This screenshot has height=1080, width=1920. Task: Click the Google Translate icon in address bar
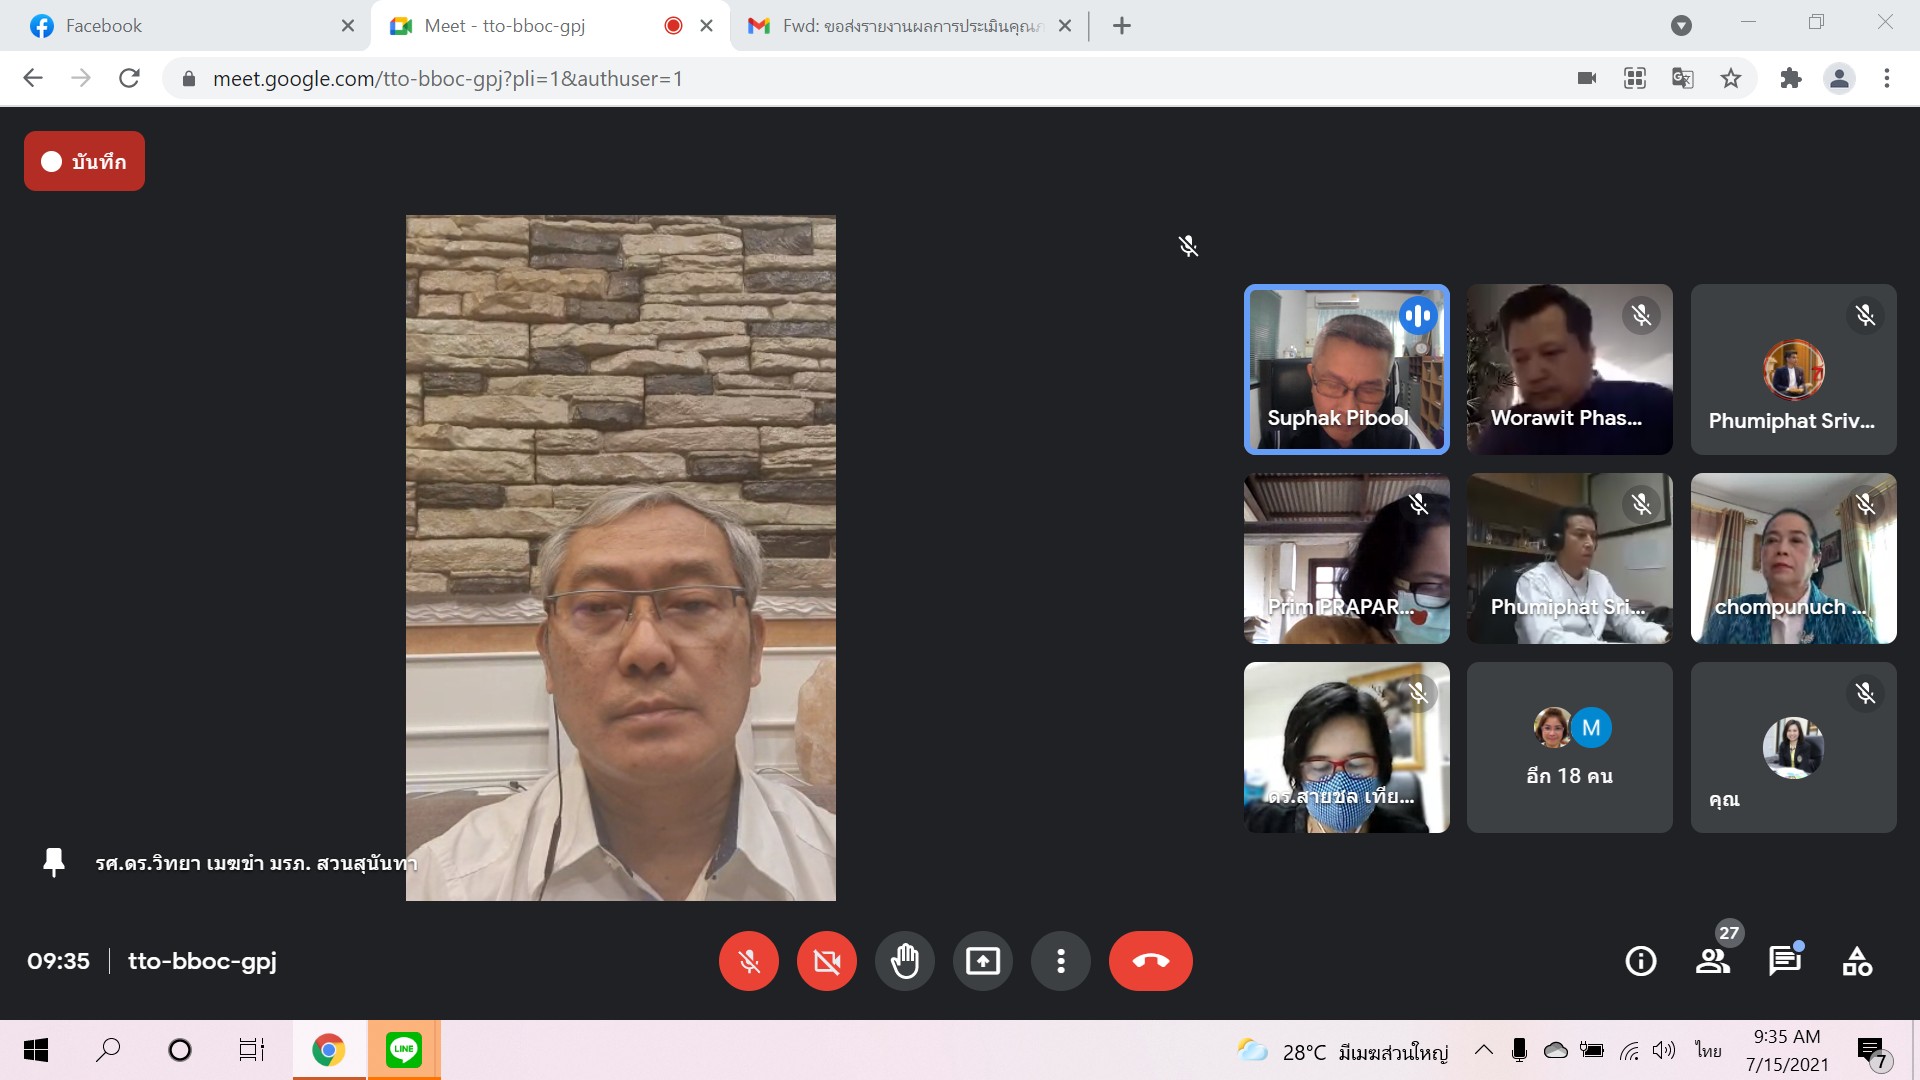click(1683, 78)
